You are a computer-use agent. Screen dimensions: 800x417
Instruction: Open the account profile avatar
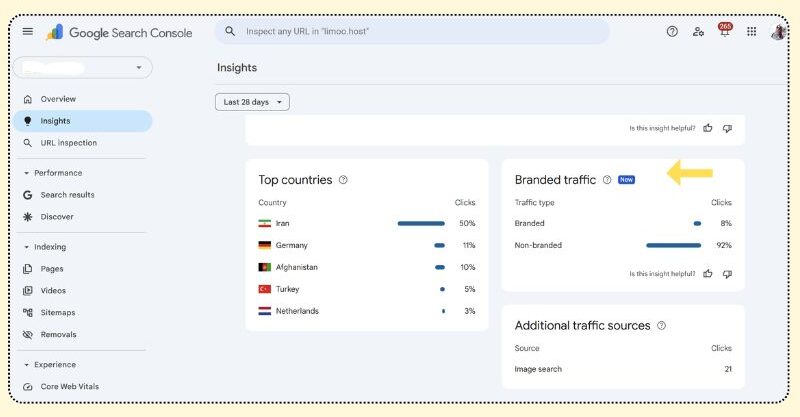tap(778, 32)
